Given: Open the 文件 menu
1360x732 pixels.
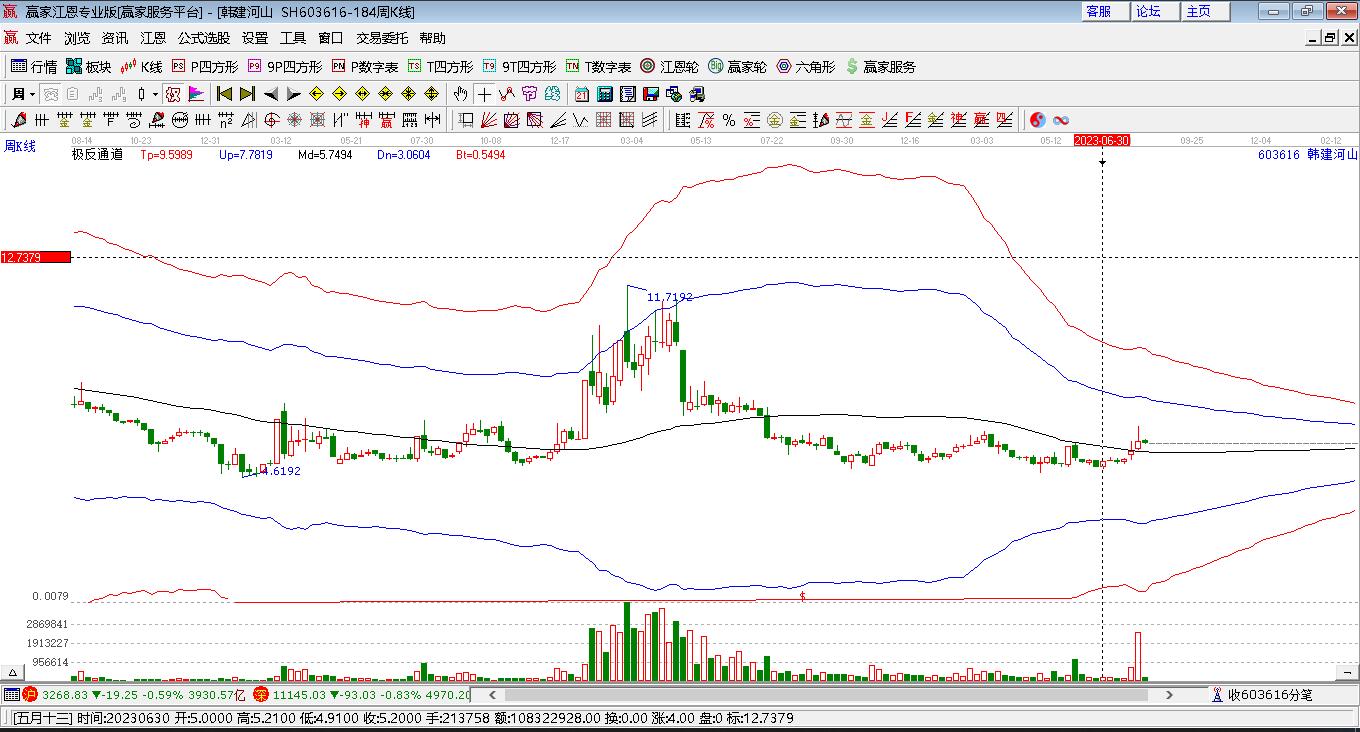Looking at the screenshot, I should [39, 38].
